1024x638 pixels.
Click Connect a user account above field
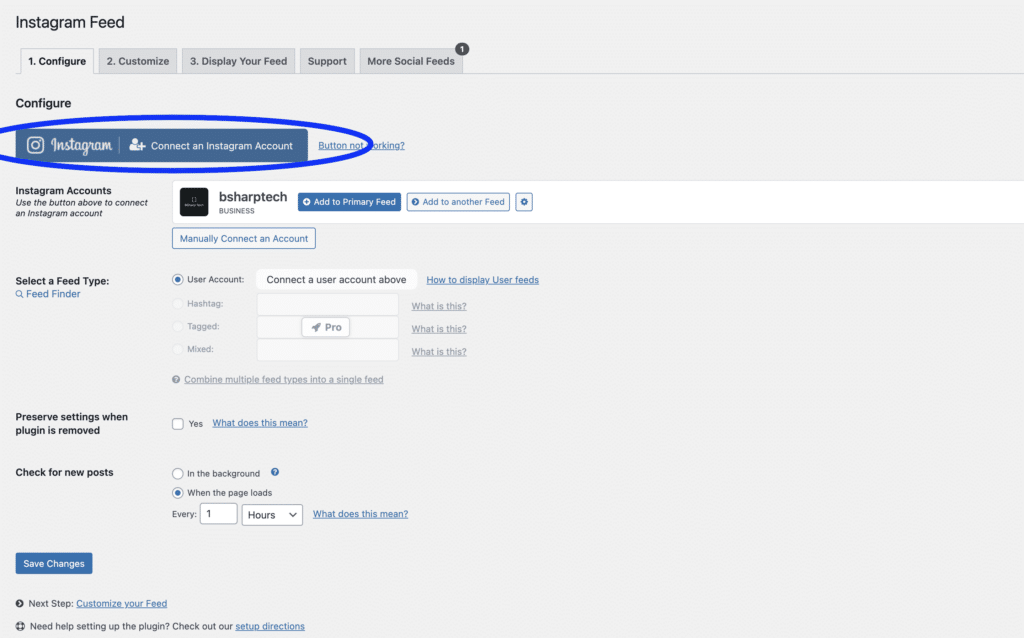[x=336, y=279]
